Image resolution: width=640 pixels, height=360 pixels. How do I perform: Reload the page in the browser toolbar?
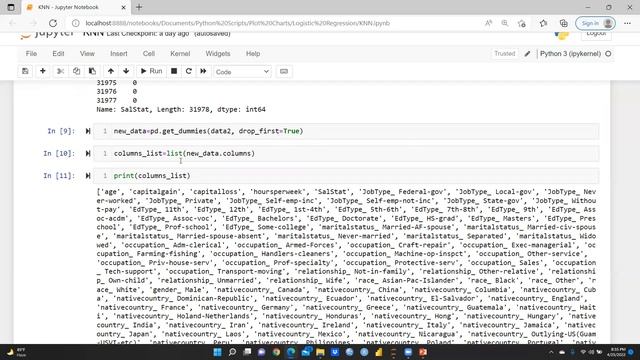point(53,23)
